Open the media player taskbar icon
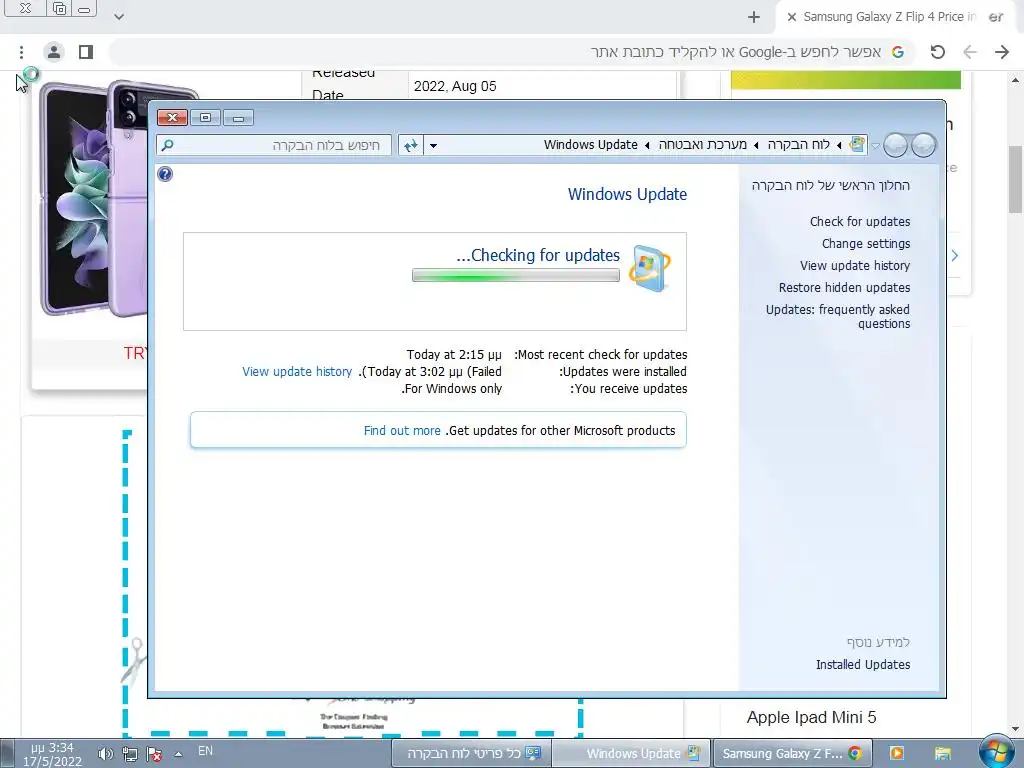This screenshot has height=768, width=1024. pos(897,754)
